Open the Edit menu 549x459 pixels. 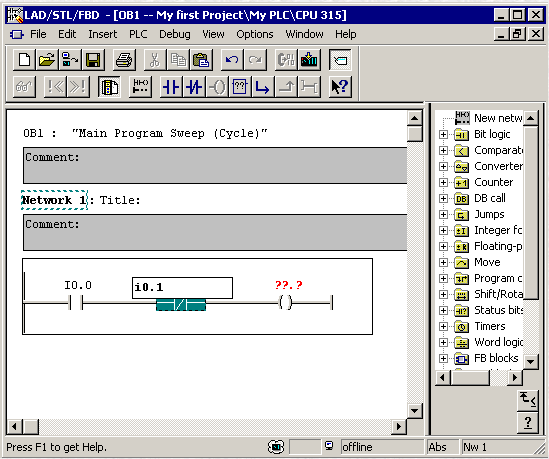(x=67, y=34)
